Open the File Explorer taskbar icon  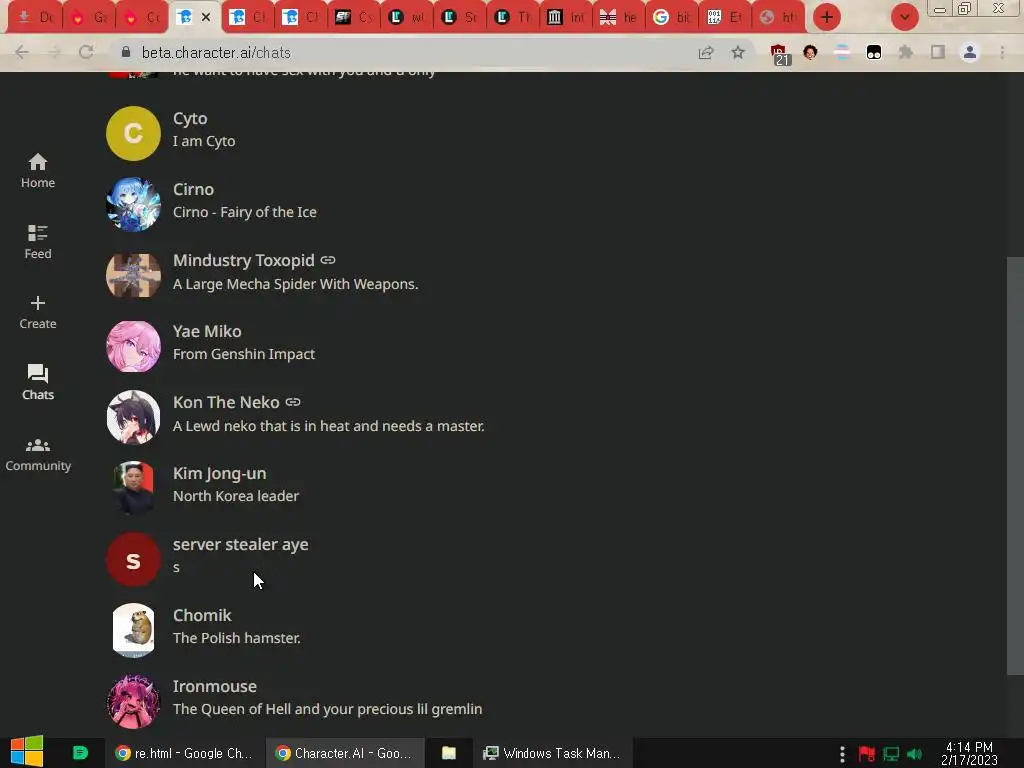(449, 753)
